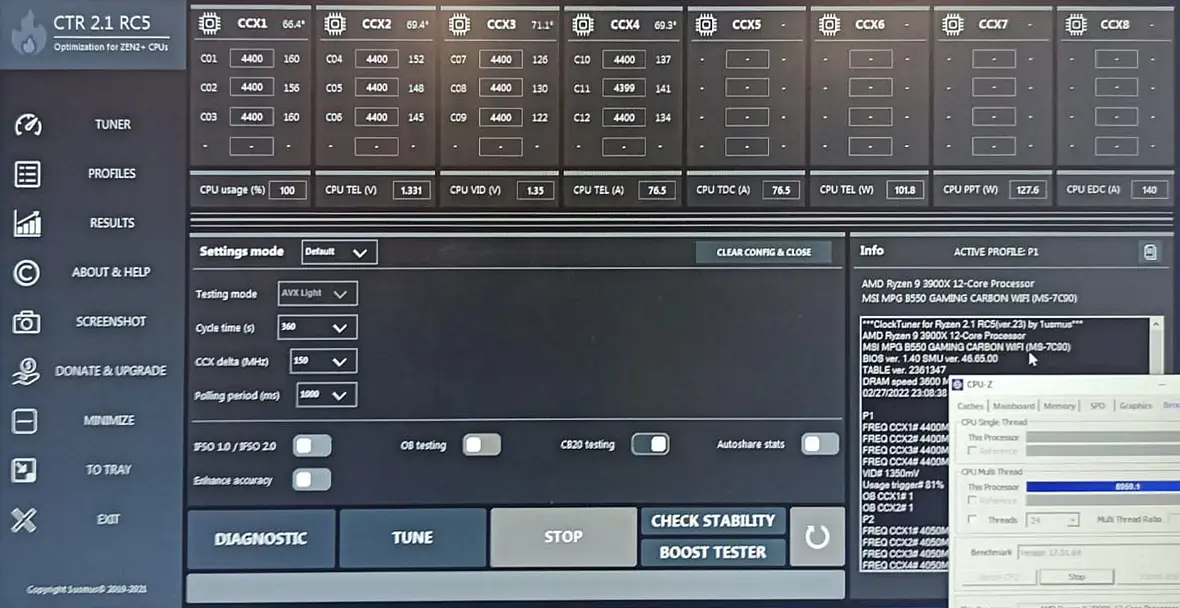
Task: Click the DIAGNOSTIC button
Action: pos(261,539)
